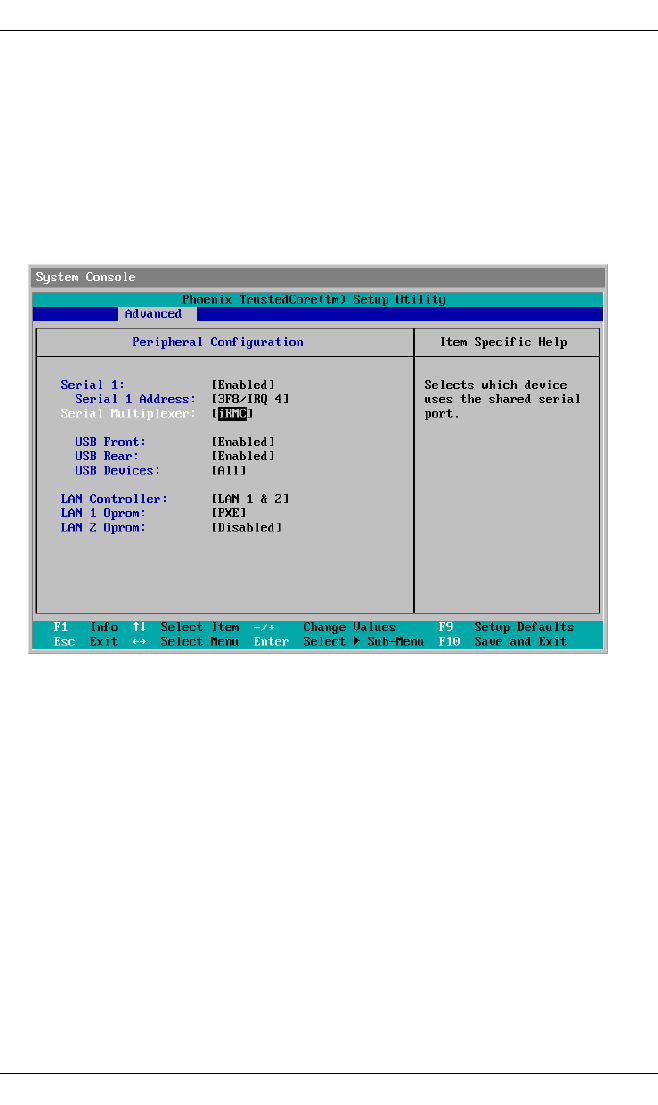Select the LAN 2 Oprom label
Screen dimensions: 658x1105
pyautogui.click(x=103, y=528)
